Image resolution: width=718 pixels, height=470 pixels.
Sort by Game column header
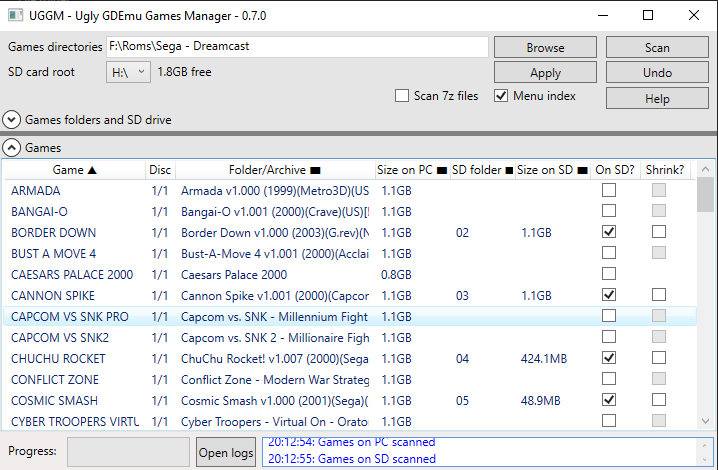coord(75,170)
